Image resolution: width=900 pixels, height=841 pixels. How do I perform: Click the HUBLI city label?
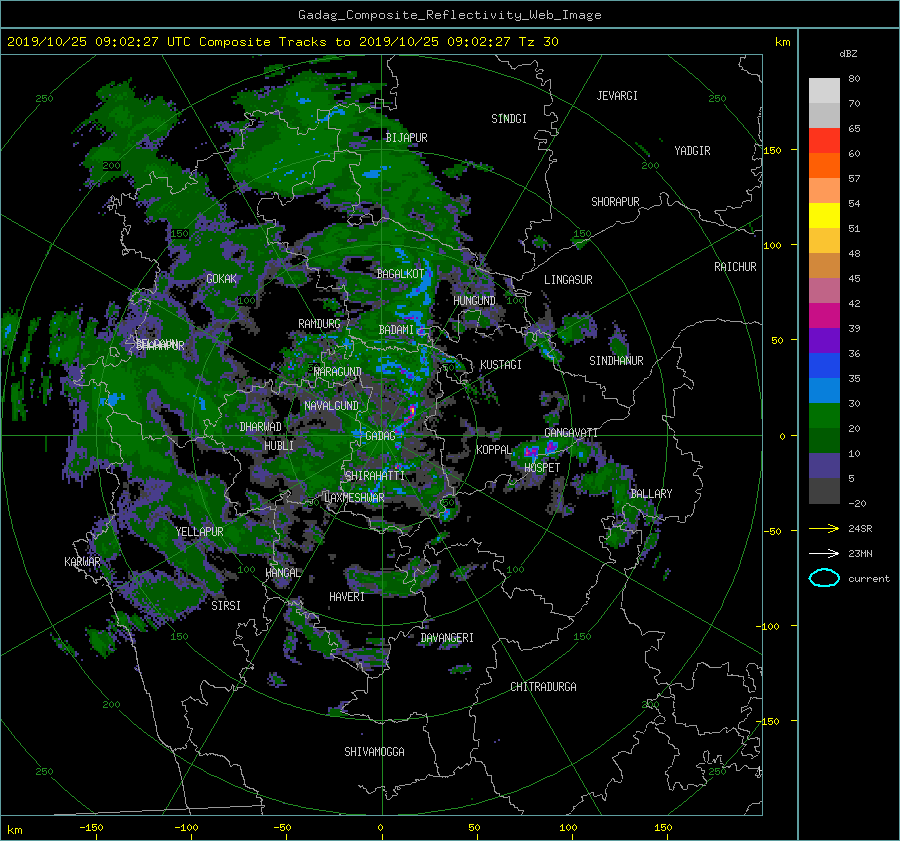279,445
